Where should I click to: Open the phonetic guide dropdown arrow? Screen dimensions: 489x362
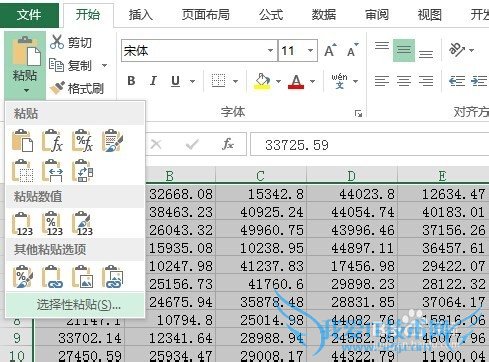(356, 81)
